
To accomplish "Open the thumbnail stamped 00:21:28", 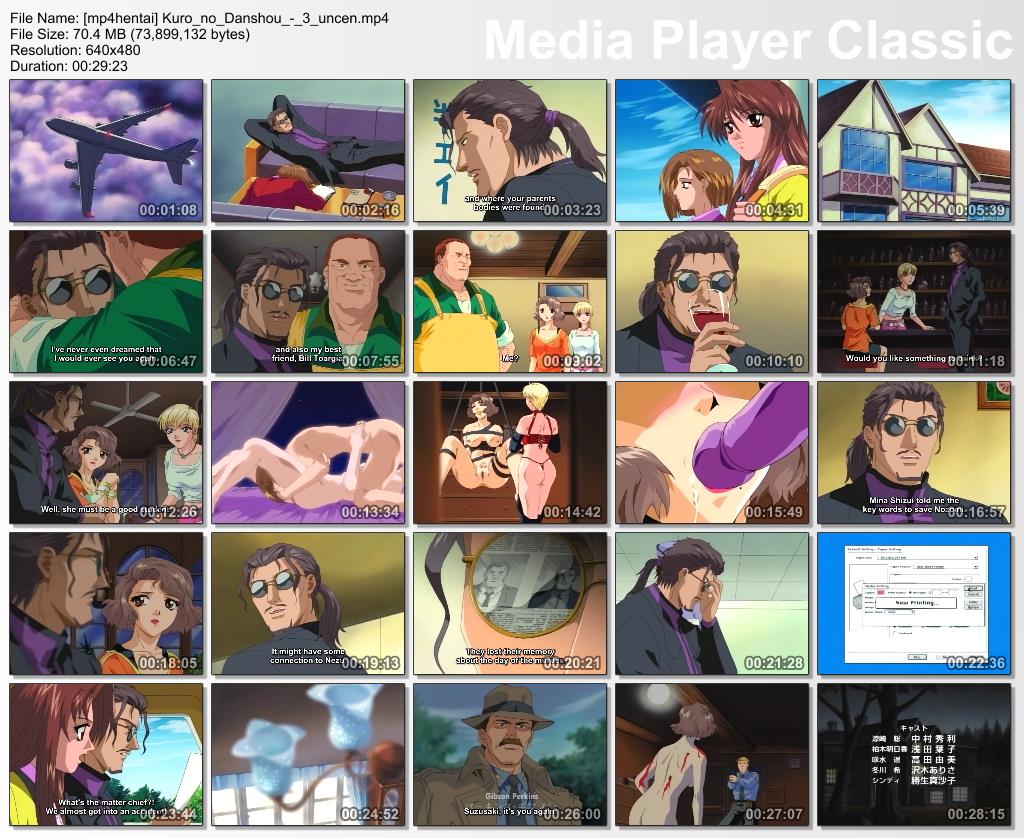I will [712, 604].
